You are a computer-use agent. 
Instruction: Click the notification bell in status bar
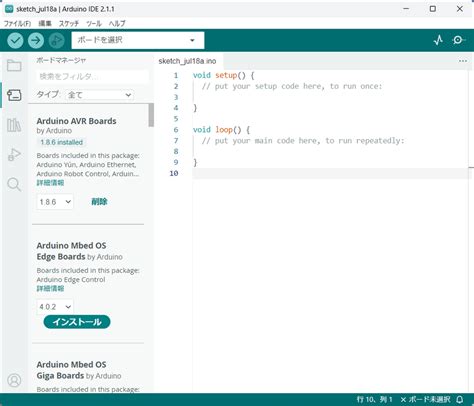(460, 399)
